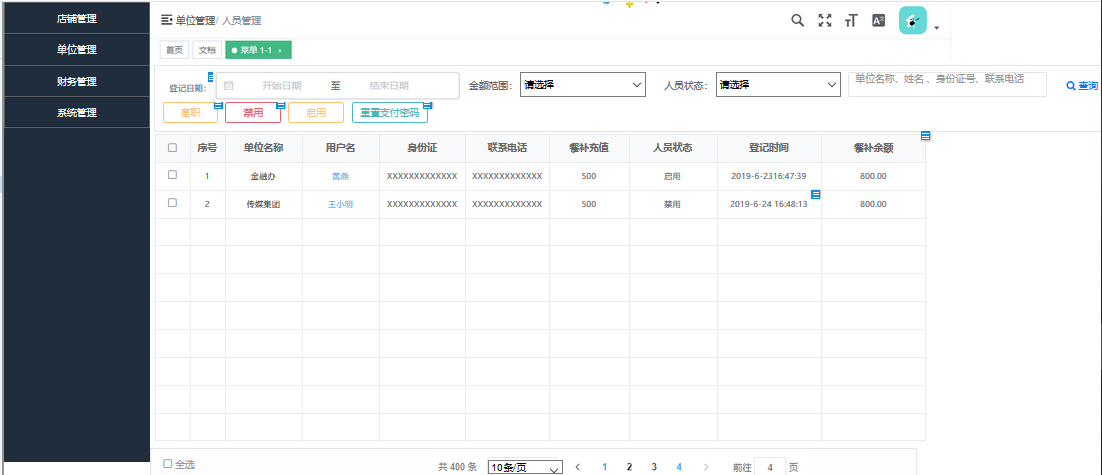Open user link 王小明
1102x475 pixels.
[x=340, y=204]
